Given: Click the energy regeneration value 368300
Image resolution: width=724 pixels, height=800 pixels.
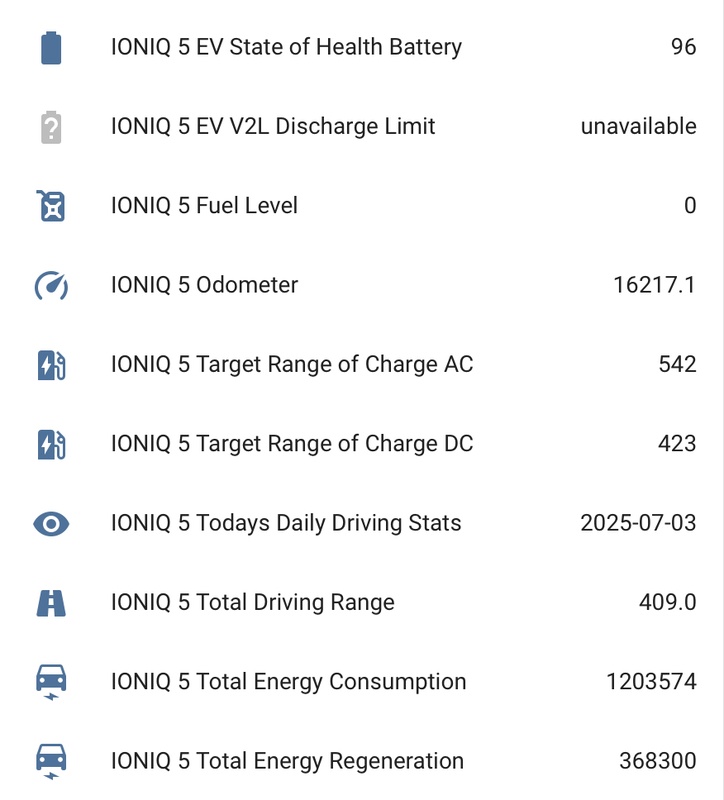Looking at the screenshot, I should [658, 761].
